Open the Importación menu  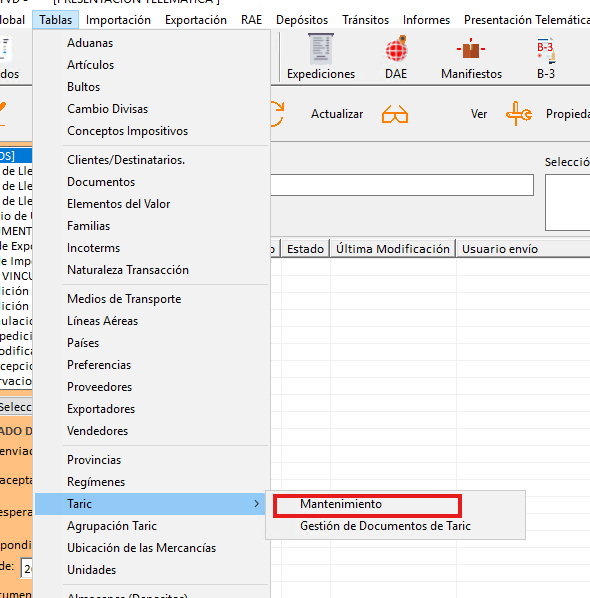(x=118, y=20)
